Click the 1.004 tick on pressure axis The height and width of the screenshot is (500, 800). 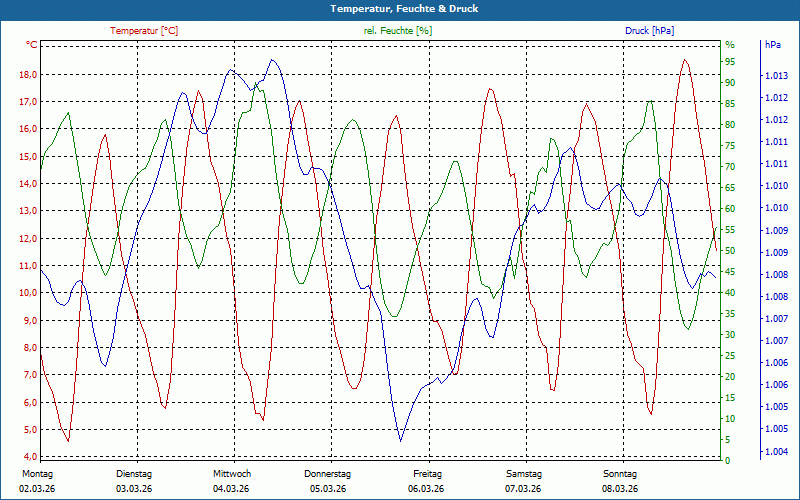775,452
